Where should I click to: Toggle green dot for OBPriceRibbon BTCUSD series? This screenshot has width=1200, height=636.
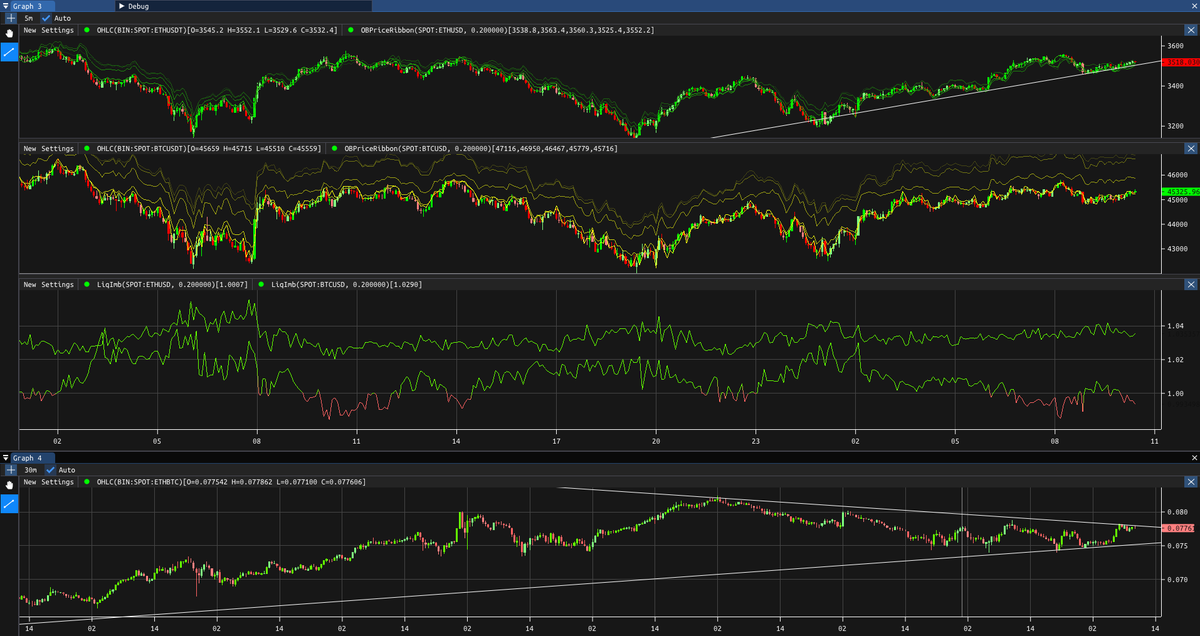[x=335, y=148]
